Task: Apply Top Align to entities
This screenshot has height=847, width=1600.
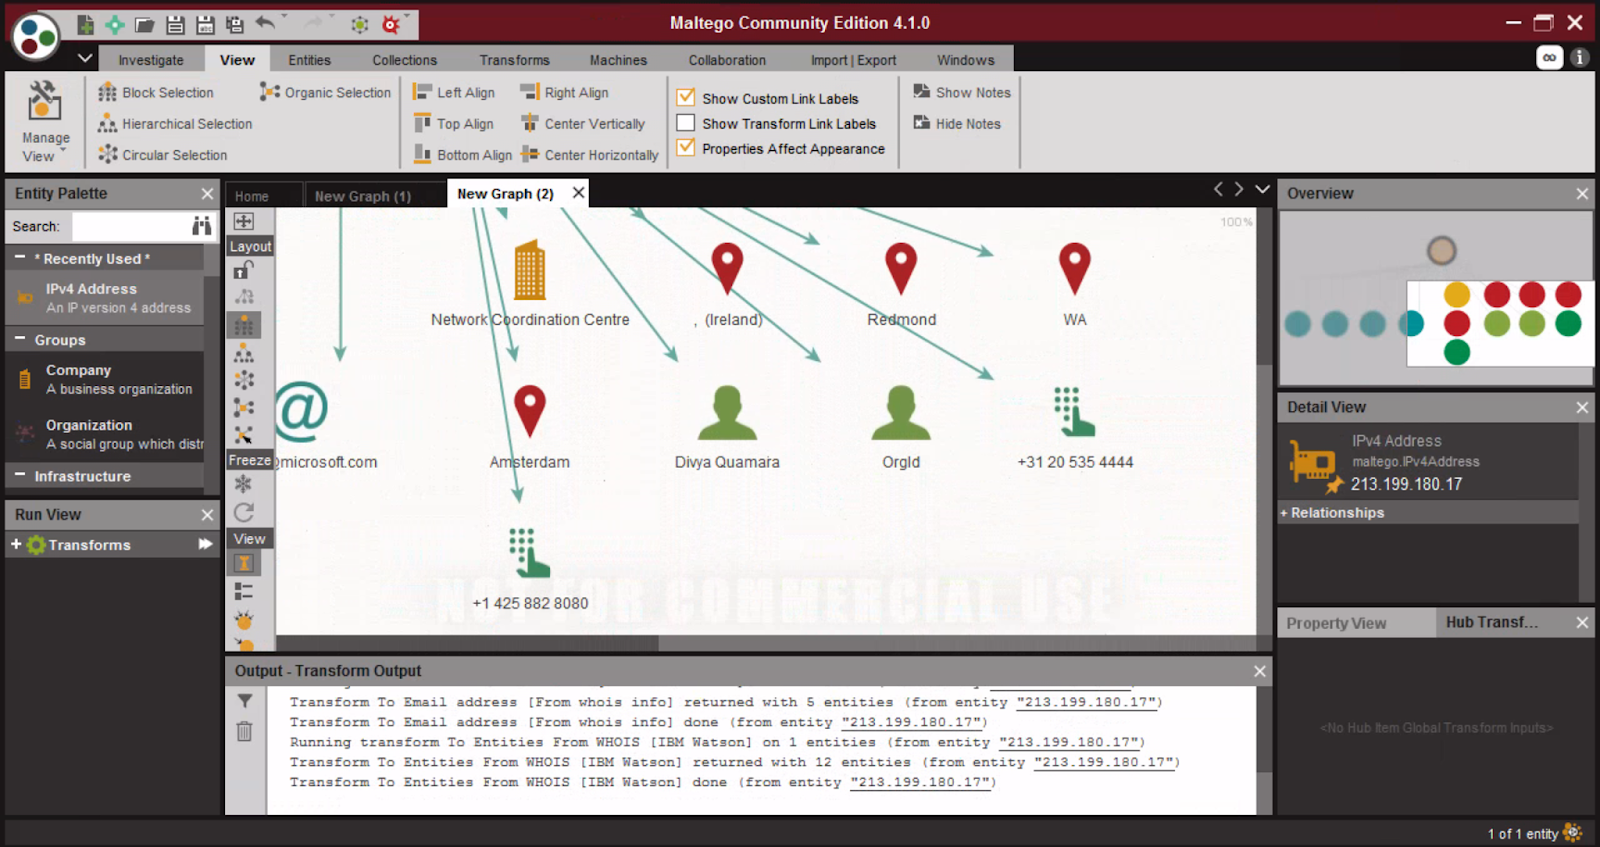Action: click(x=454, y=124)
